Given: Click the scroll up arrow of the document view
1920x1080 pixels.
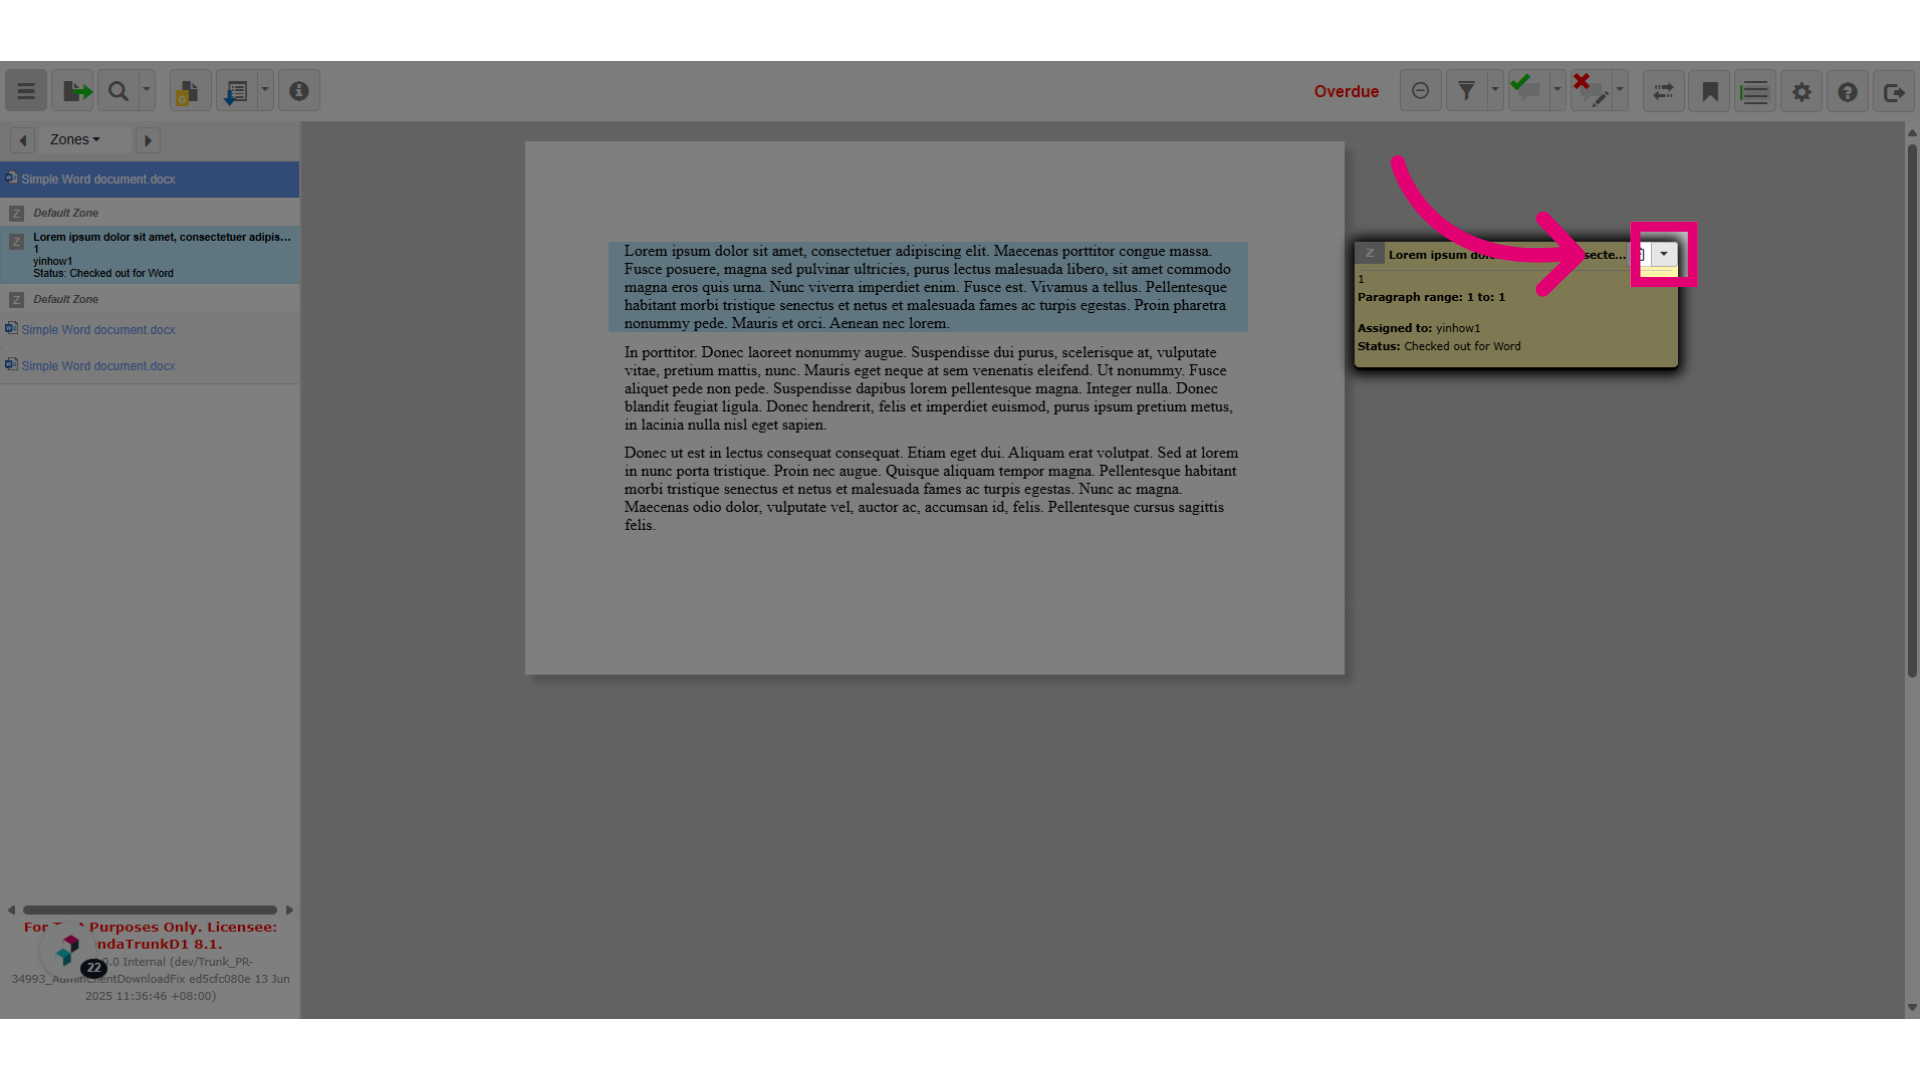Looking at the screenshot, I should click(x=1912, y=132).
